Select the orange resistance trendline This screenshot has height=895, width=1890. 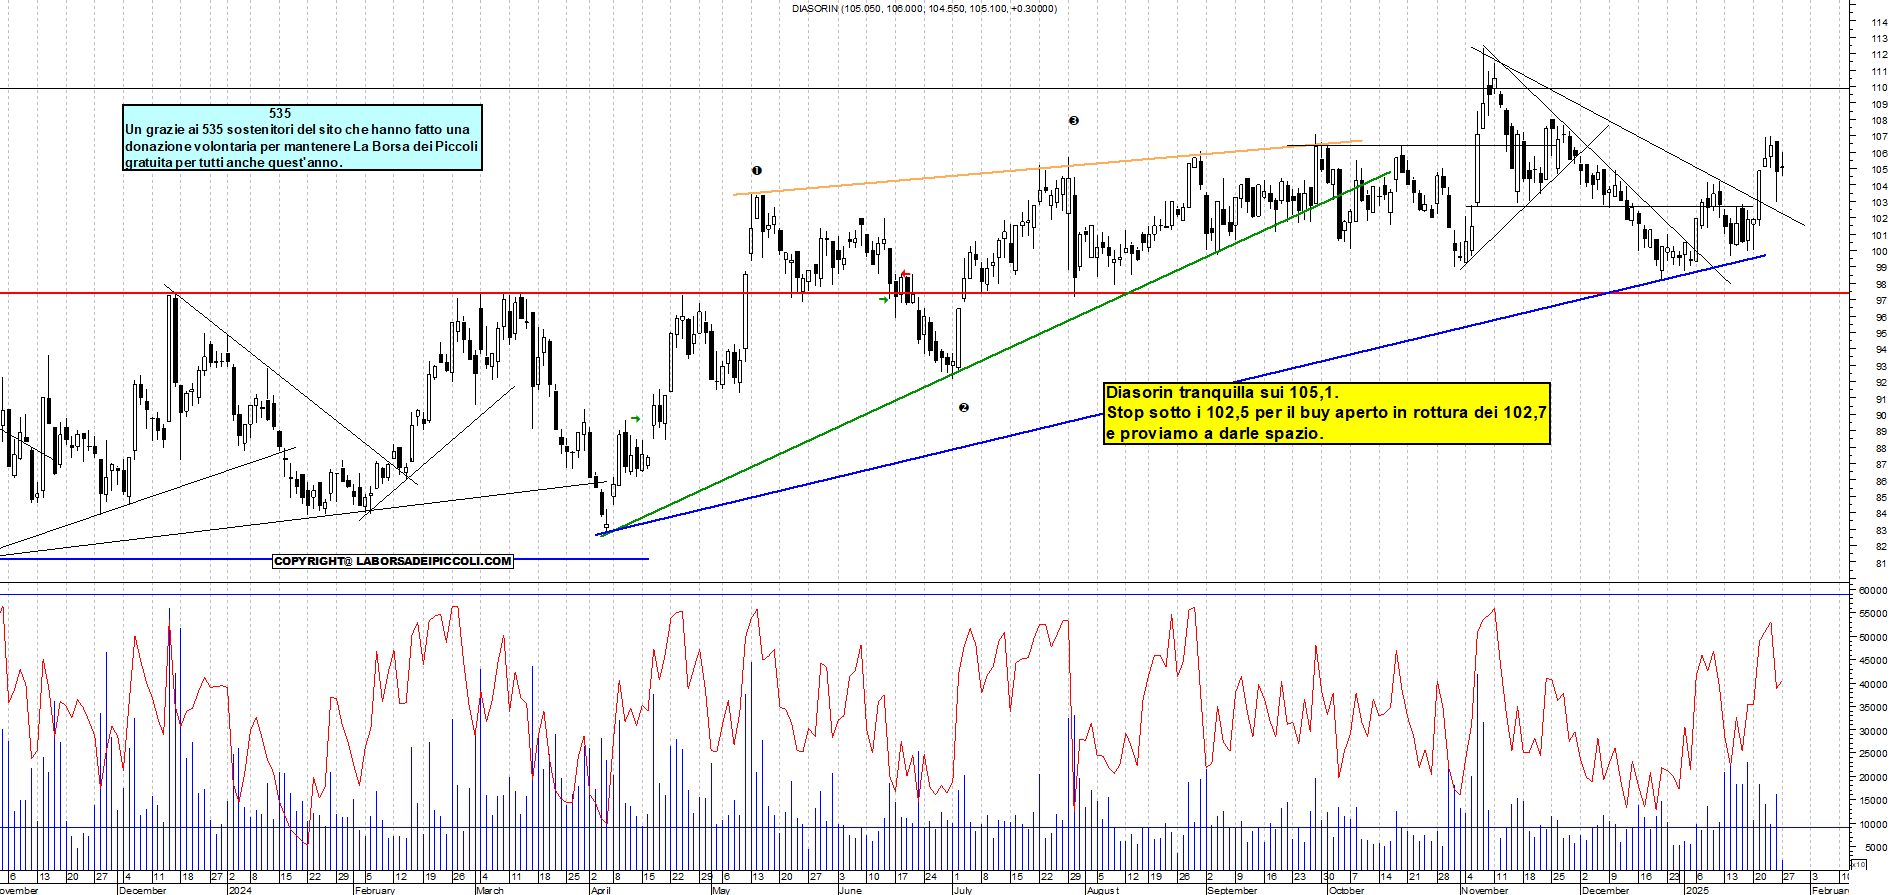tap(1048, 167)
